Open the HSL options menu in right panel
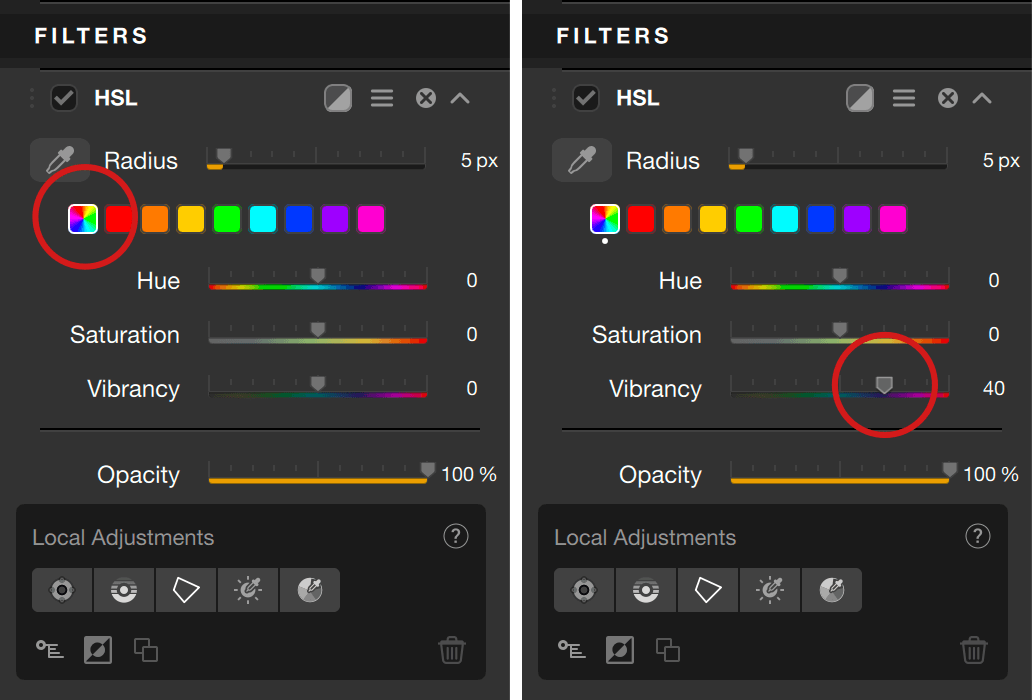 pos(904,98)
